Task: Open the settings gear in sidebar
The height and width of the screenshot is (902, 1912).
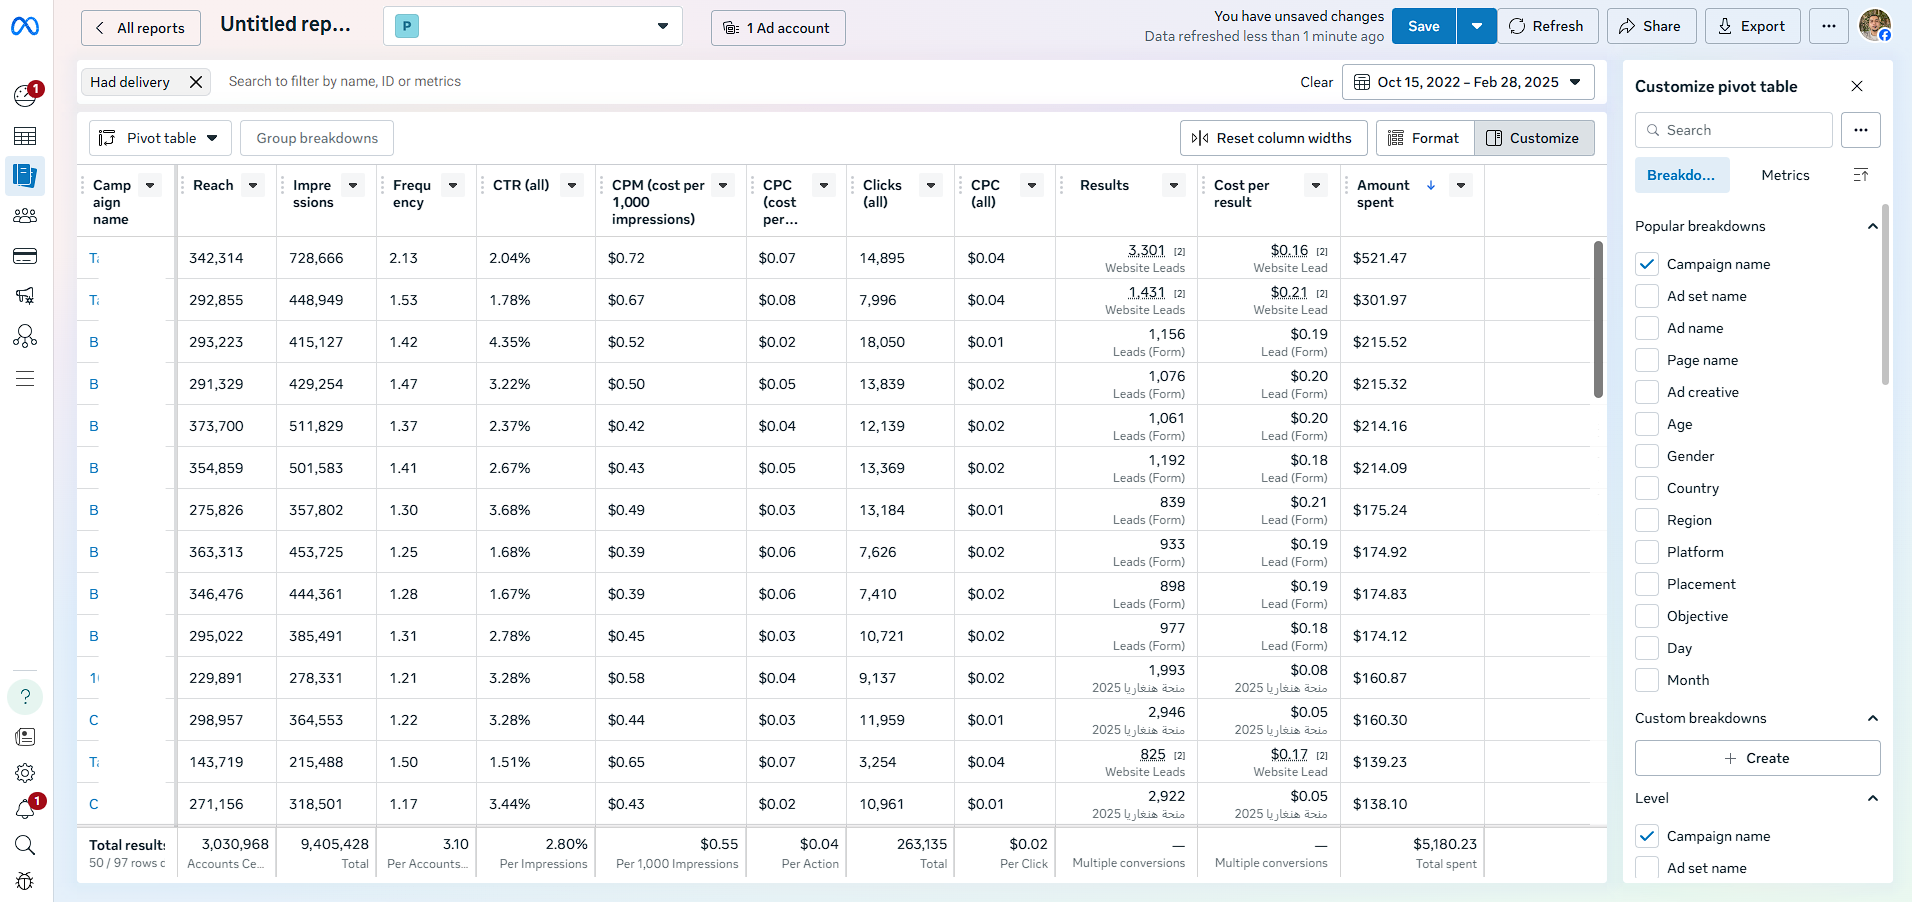Action: (x=25, y=773)
